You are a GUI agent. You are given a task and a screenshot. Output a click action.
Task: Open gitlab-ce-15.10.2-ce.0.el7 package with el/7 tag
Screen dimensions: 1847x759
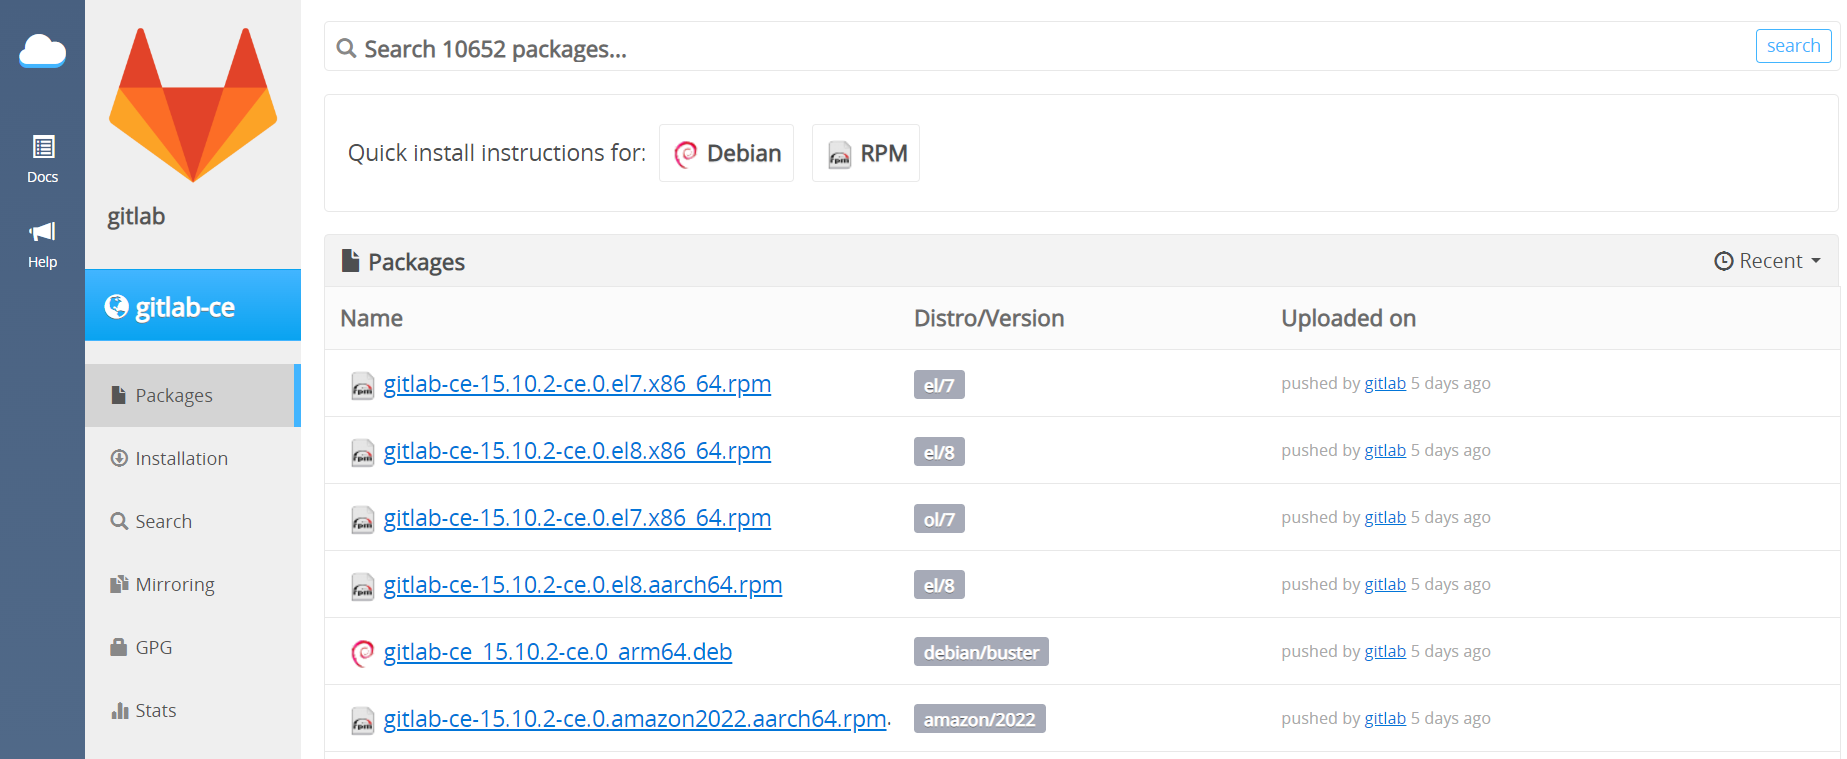577,384
